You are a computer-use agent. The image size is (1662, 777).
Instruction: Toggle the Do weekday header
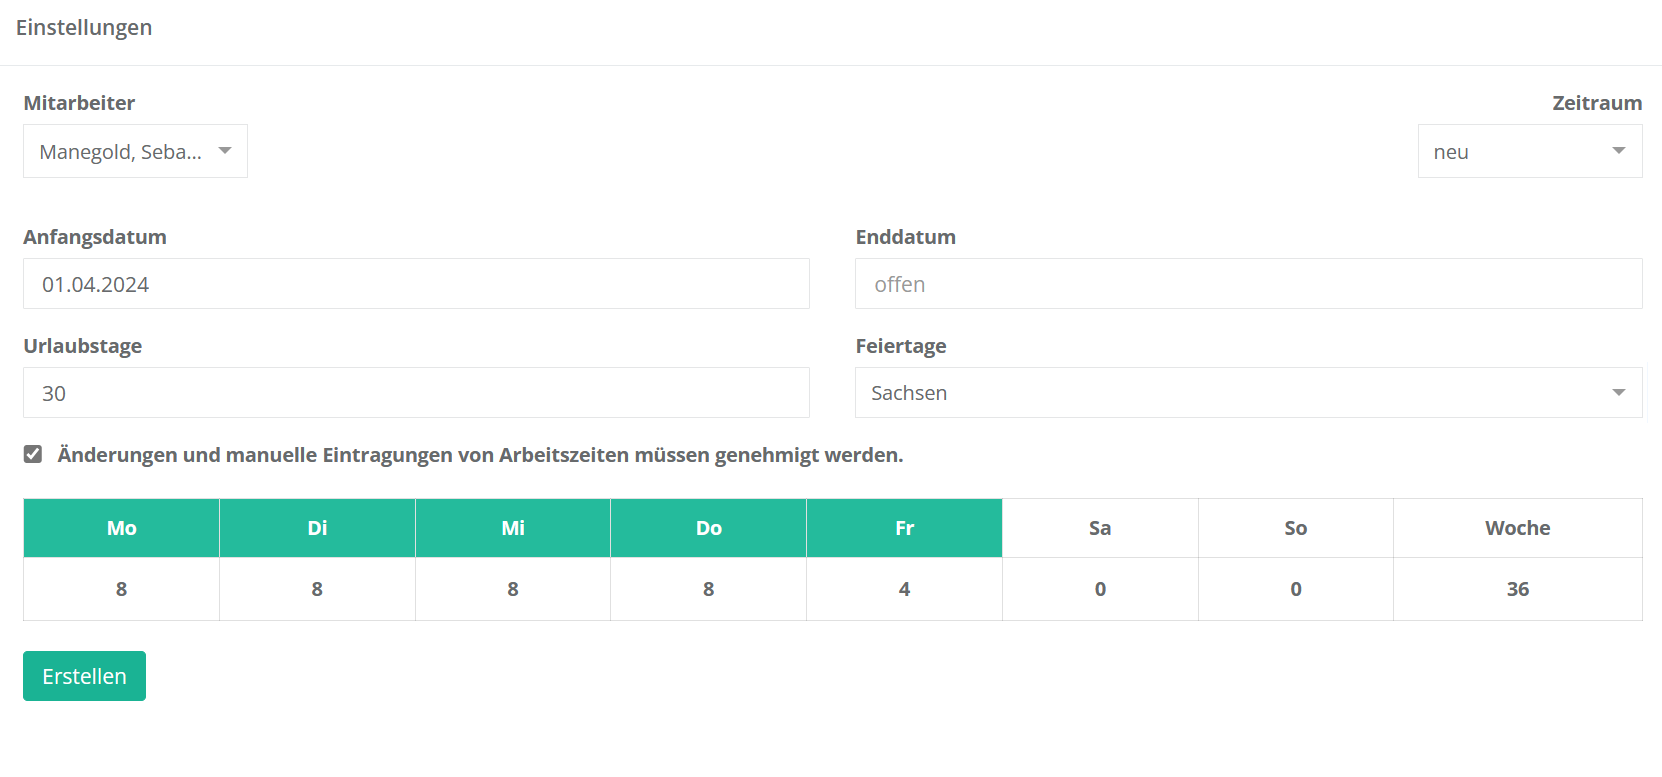pos(709,528)
